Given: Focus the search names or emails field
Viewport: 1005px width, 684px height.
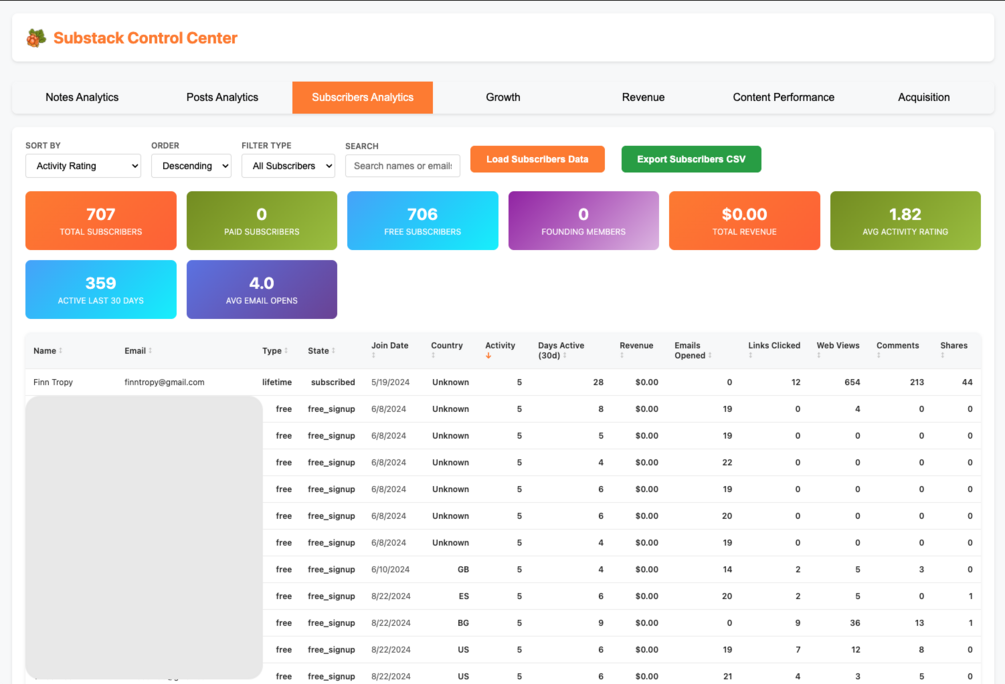Looking at the screenshot, I should pos(403,166).
